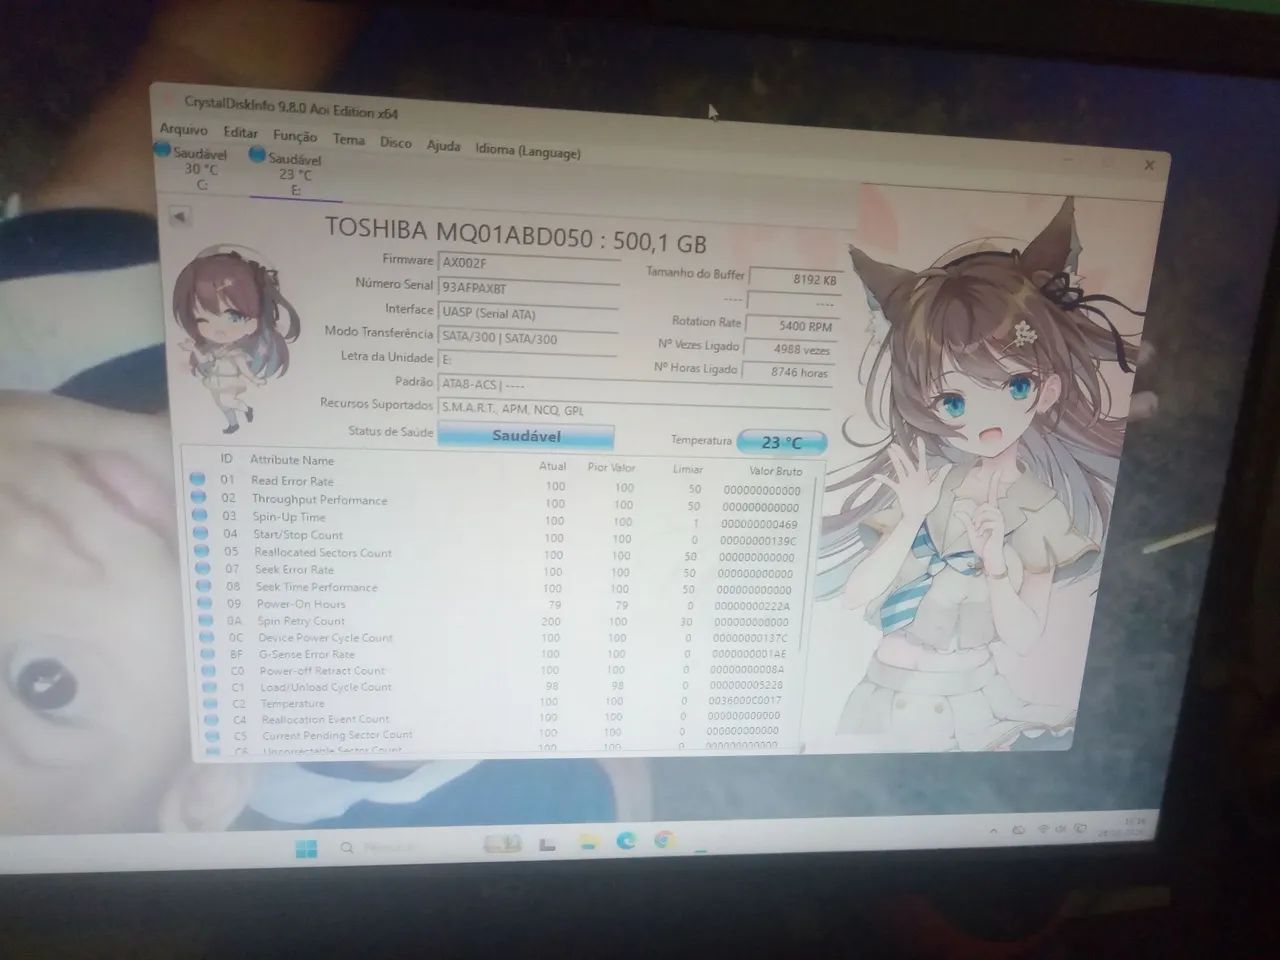Show hidden system tray icons chevron
This screenshot has width=1280, height=960.
994,831
